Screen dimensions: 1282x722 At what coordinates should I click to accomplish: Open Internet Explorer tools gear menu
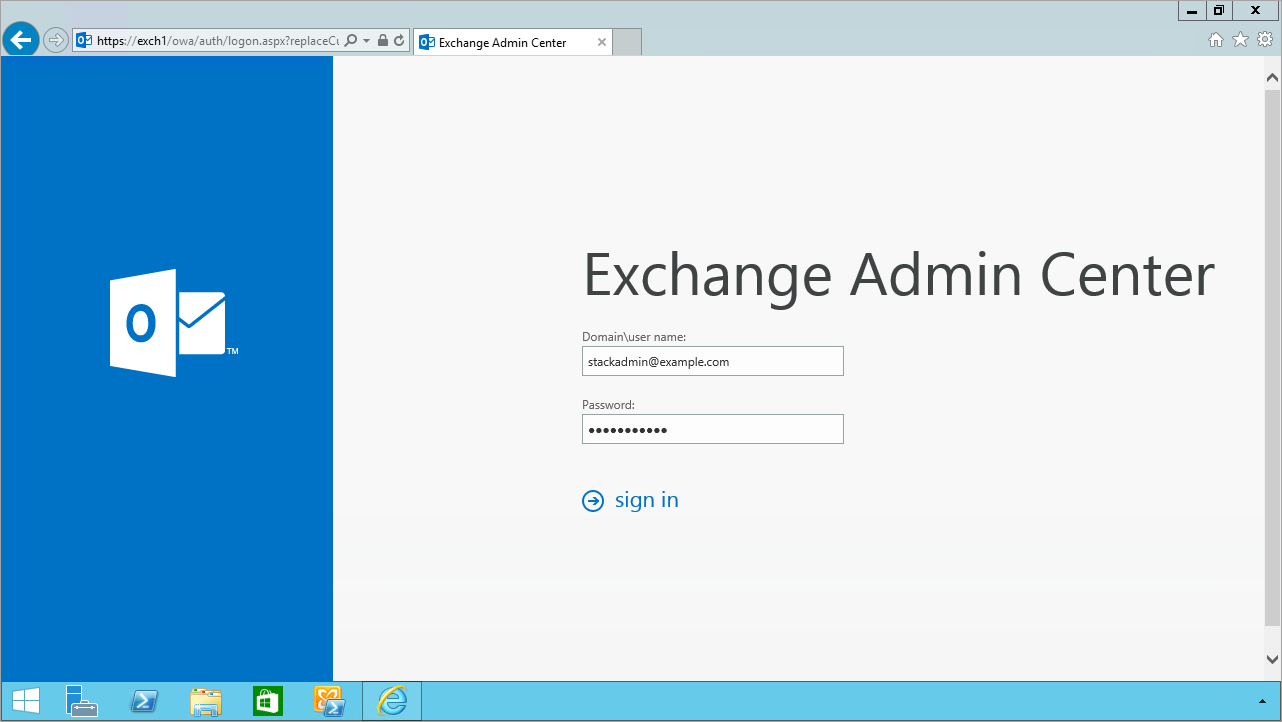point(1265,40)
